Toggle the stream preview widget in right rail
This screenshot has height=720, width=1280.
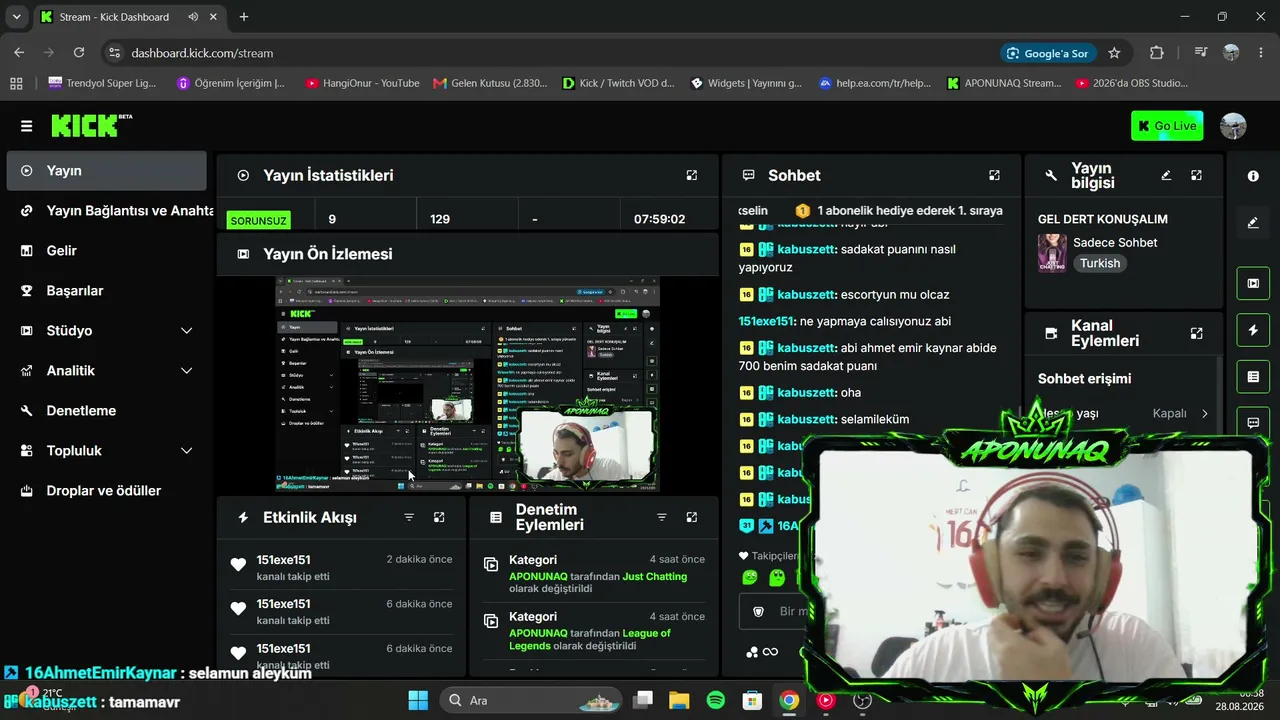pyautogui.click(x=1253, y=283)
